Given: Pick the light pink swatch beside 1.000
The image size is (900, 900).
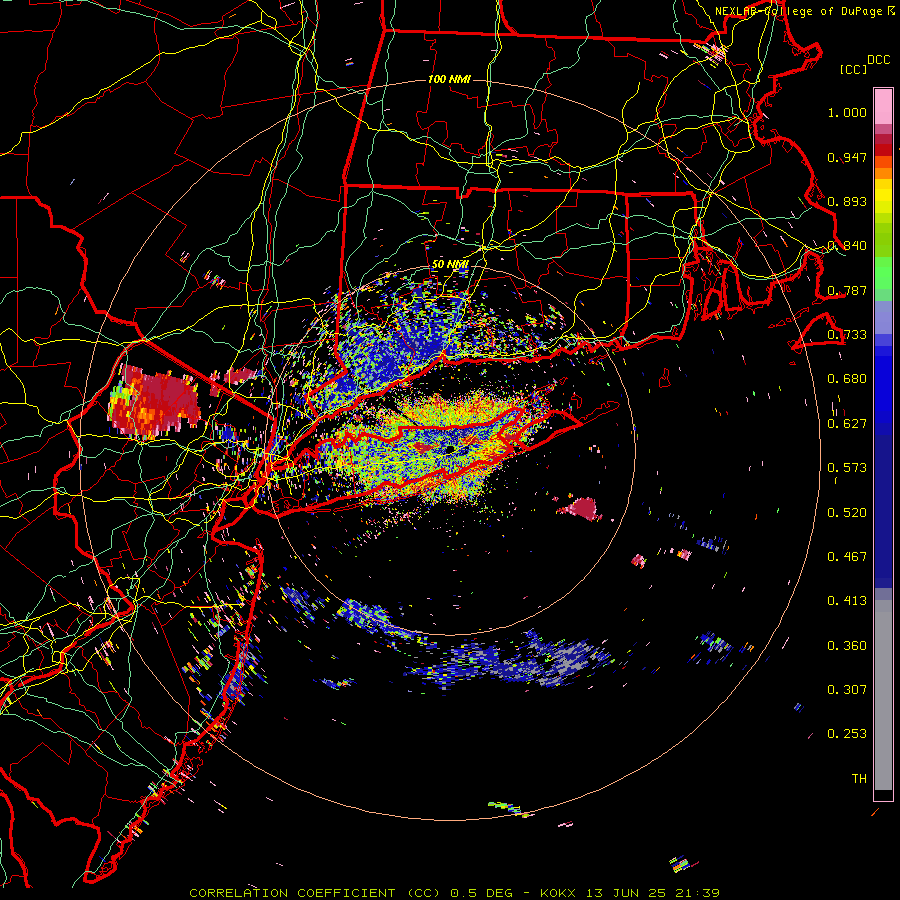Looking at the screenshot, I should [x=883, y=107].
